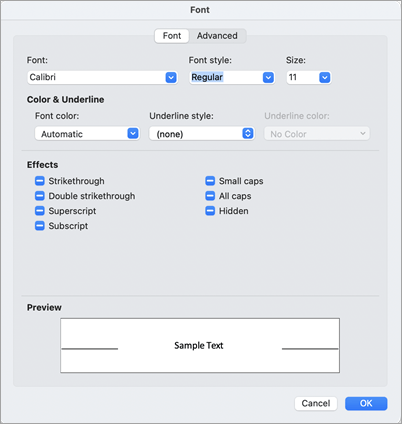Toggle the Small caps checkbox

(210, 181)
